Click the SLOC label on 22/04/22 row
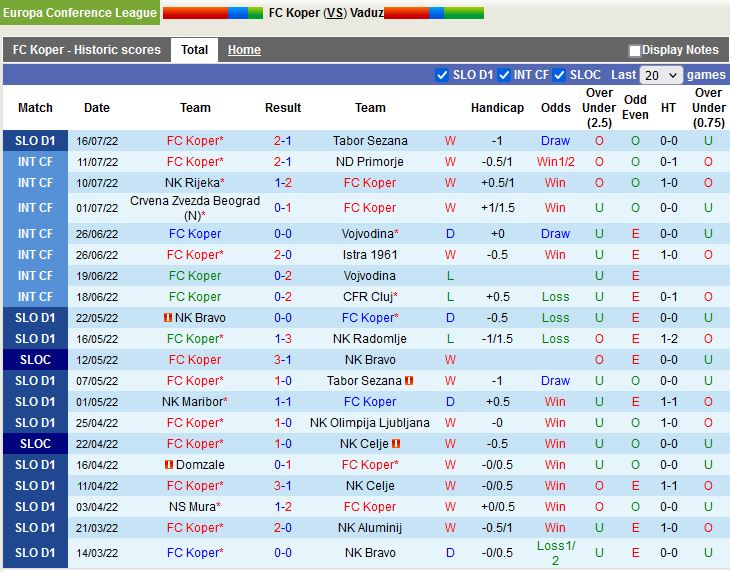730x572 pixels. pos(35,444)
